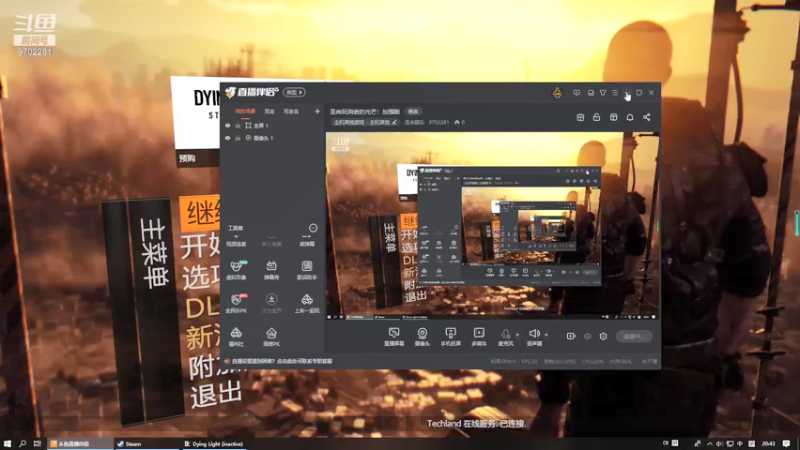Viewport: 800px width, 450px height.
Task: Toggle the lock on the 摄像头 1 source
Action: 237,138
